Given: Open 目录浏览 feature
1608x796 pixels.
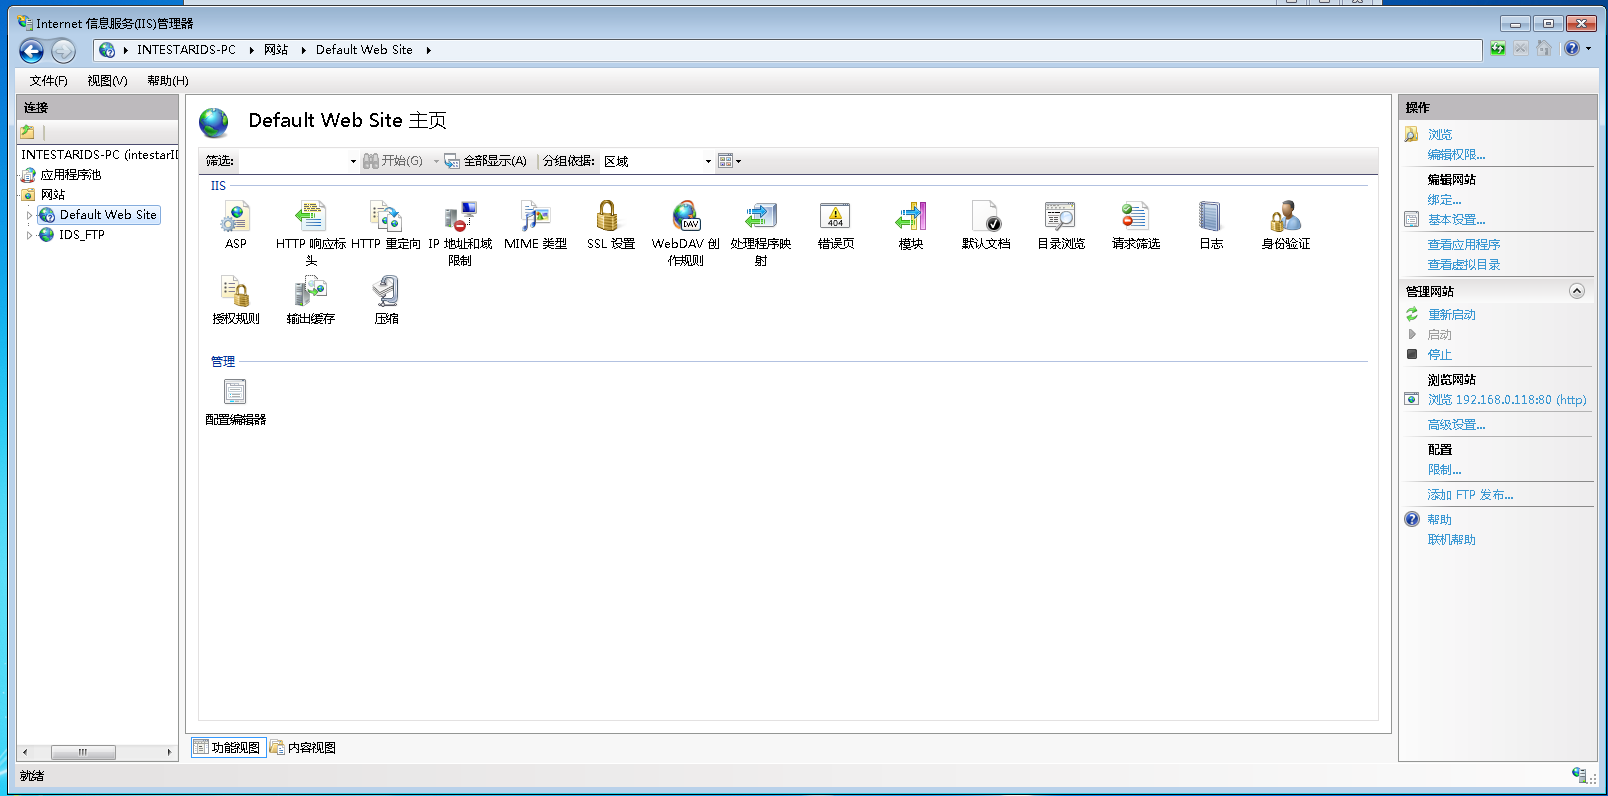Looking at the screenshot, I should 1061,225.
